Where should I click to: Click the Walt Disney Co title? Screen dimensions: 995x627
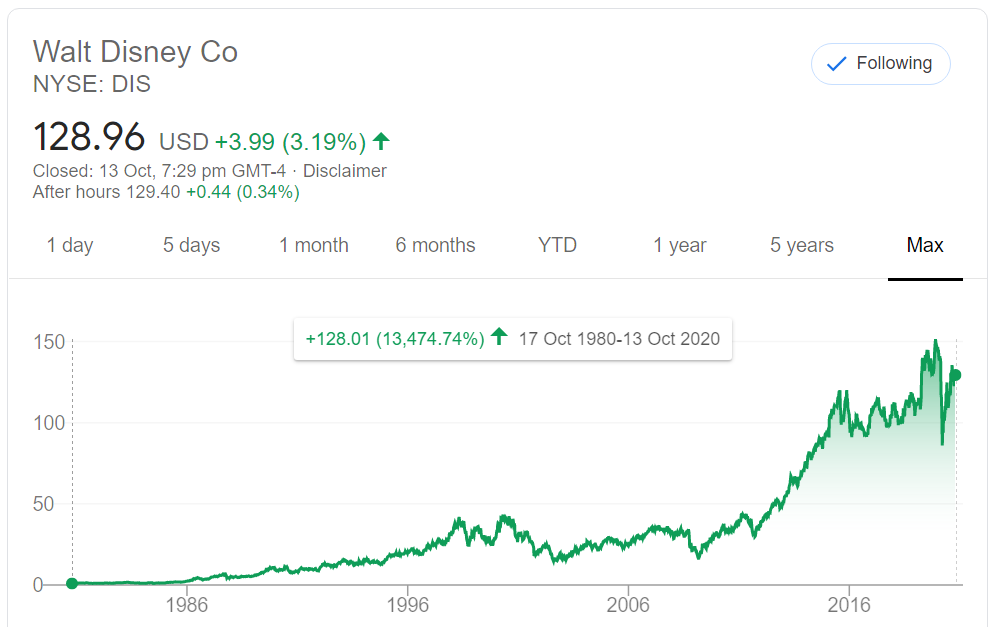point(136,51)
